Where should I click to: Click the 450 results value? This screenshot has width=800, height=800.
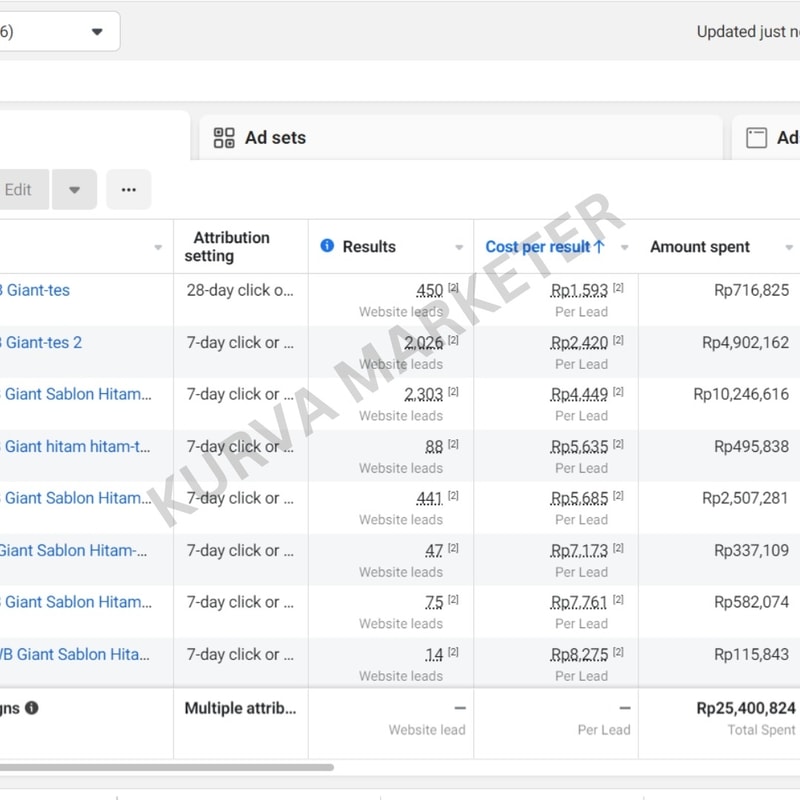(430, 291)
